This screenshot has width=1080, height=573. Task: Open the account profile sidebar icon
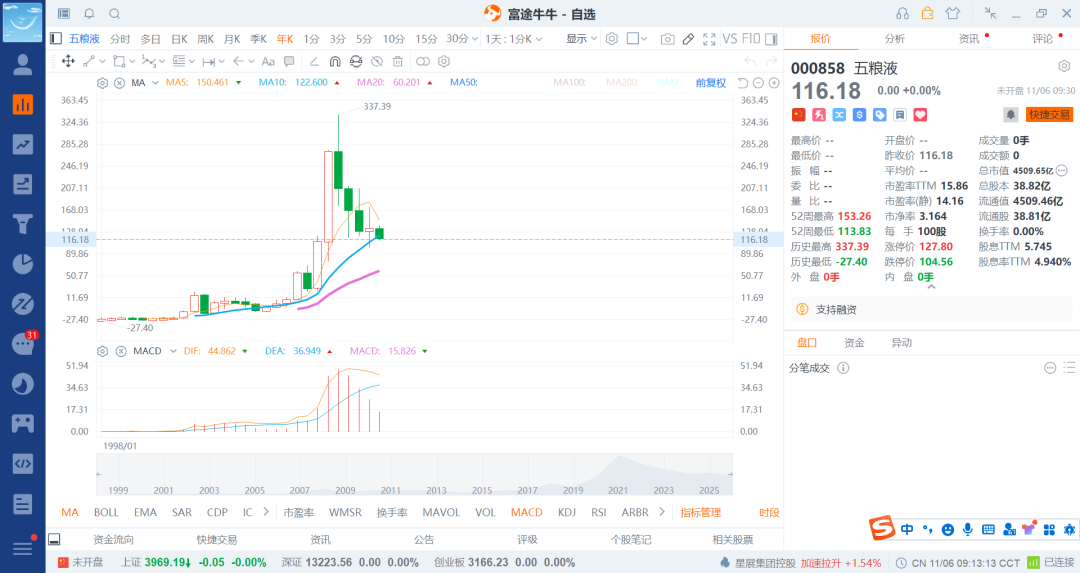23,64
